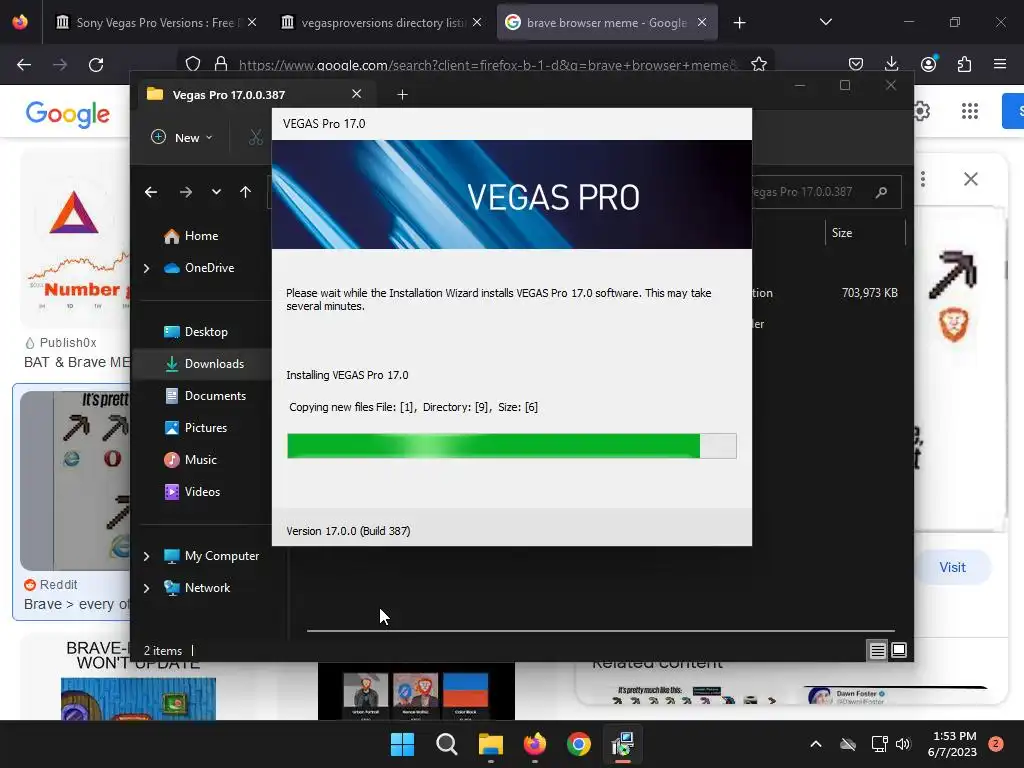1024x768 pixels.
Task: Click the Firefox address bar URL
Action: click(487, 65)
